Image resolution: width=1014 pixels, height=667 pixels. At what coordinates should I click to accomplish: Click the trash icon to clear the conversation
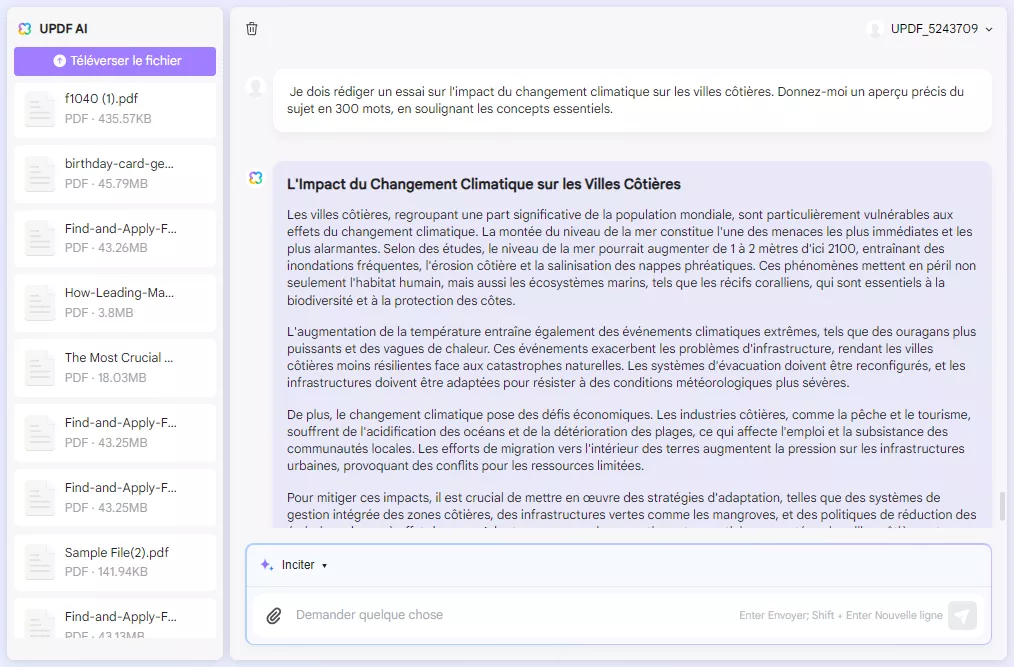[x=252, y=29]
